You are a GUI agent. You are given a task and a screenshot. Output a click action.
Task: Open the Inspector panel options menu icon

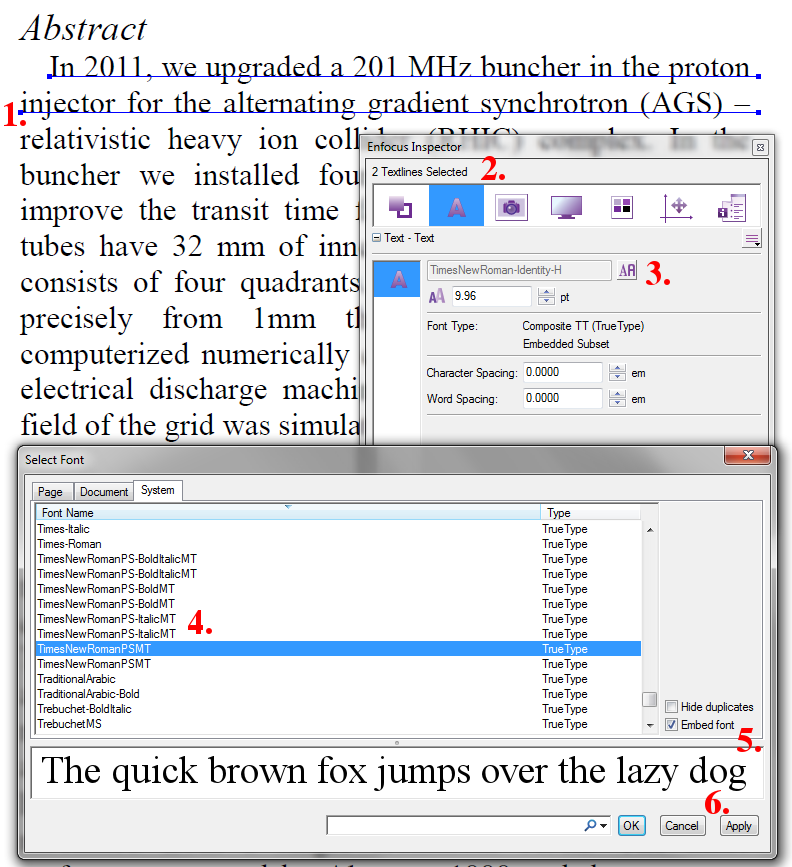pyautogui.click(x=752, y=239)
